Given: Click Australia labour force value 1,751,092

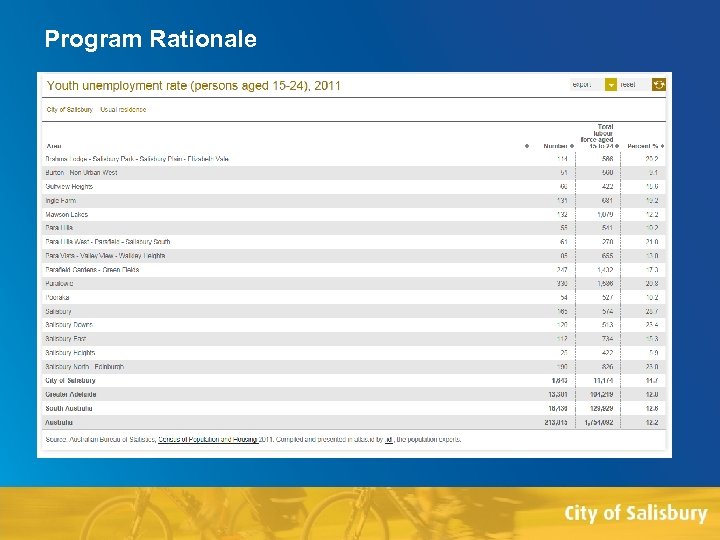Looking at the screenshot, I should click(x=599, y=422).
